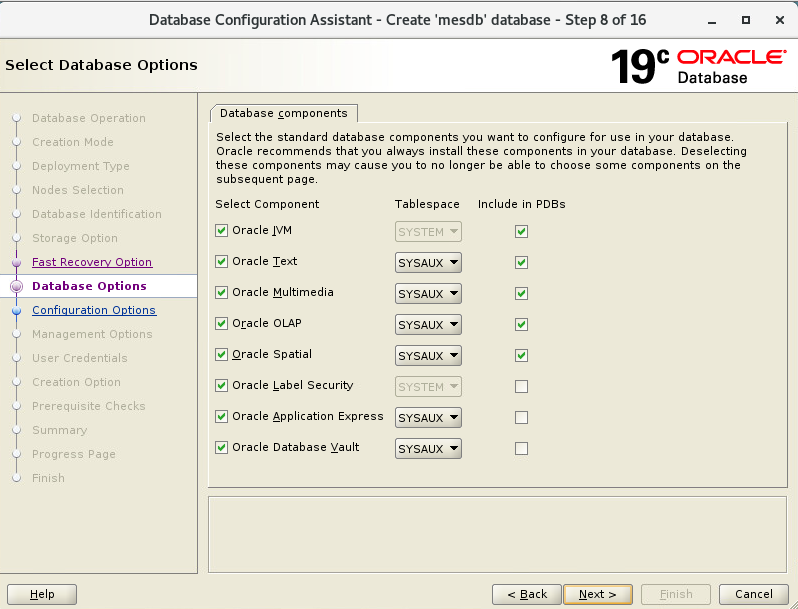Change the Oracle OLAP tablespace selection
This screenshot has width=798, height=609.
[x=428, y=325]
